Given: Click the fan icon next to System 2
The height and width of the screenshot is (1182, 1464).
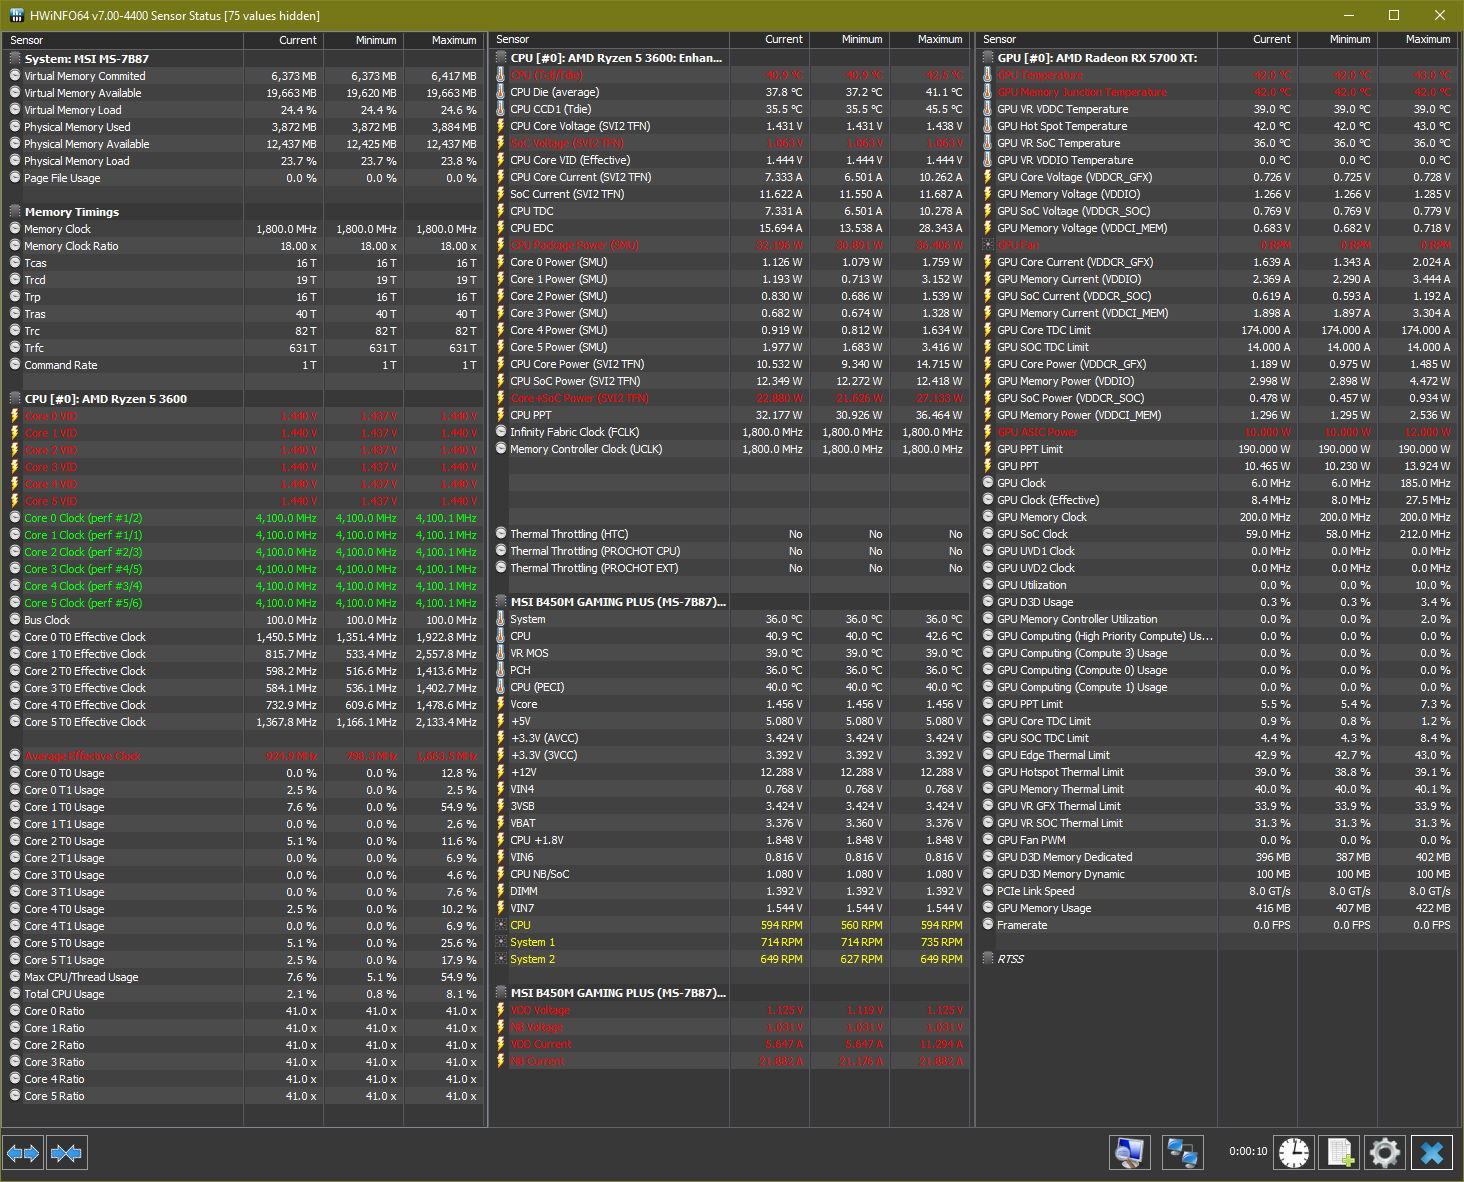Looking at the screenshot, I should (x=501, y=959).
